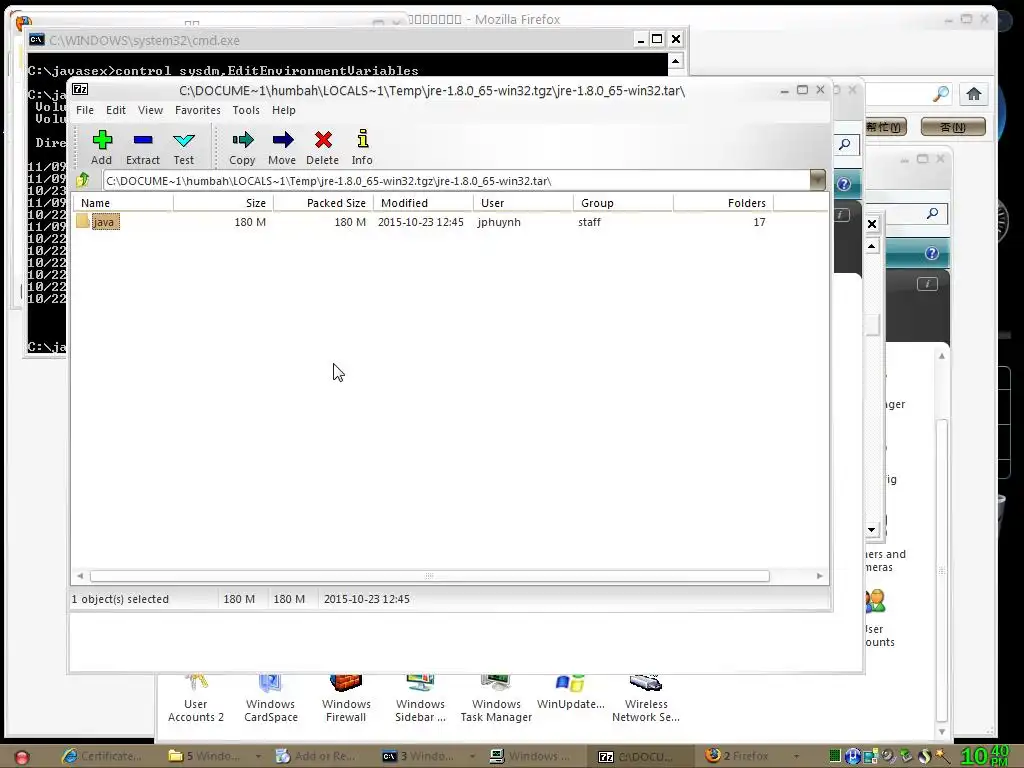Click the top blue help question icon

(x=844, y=184)
